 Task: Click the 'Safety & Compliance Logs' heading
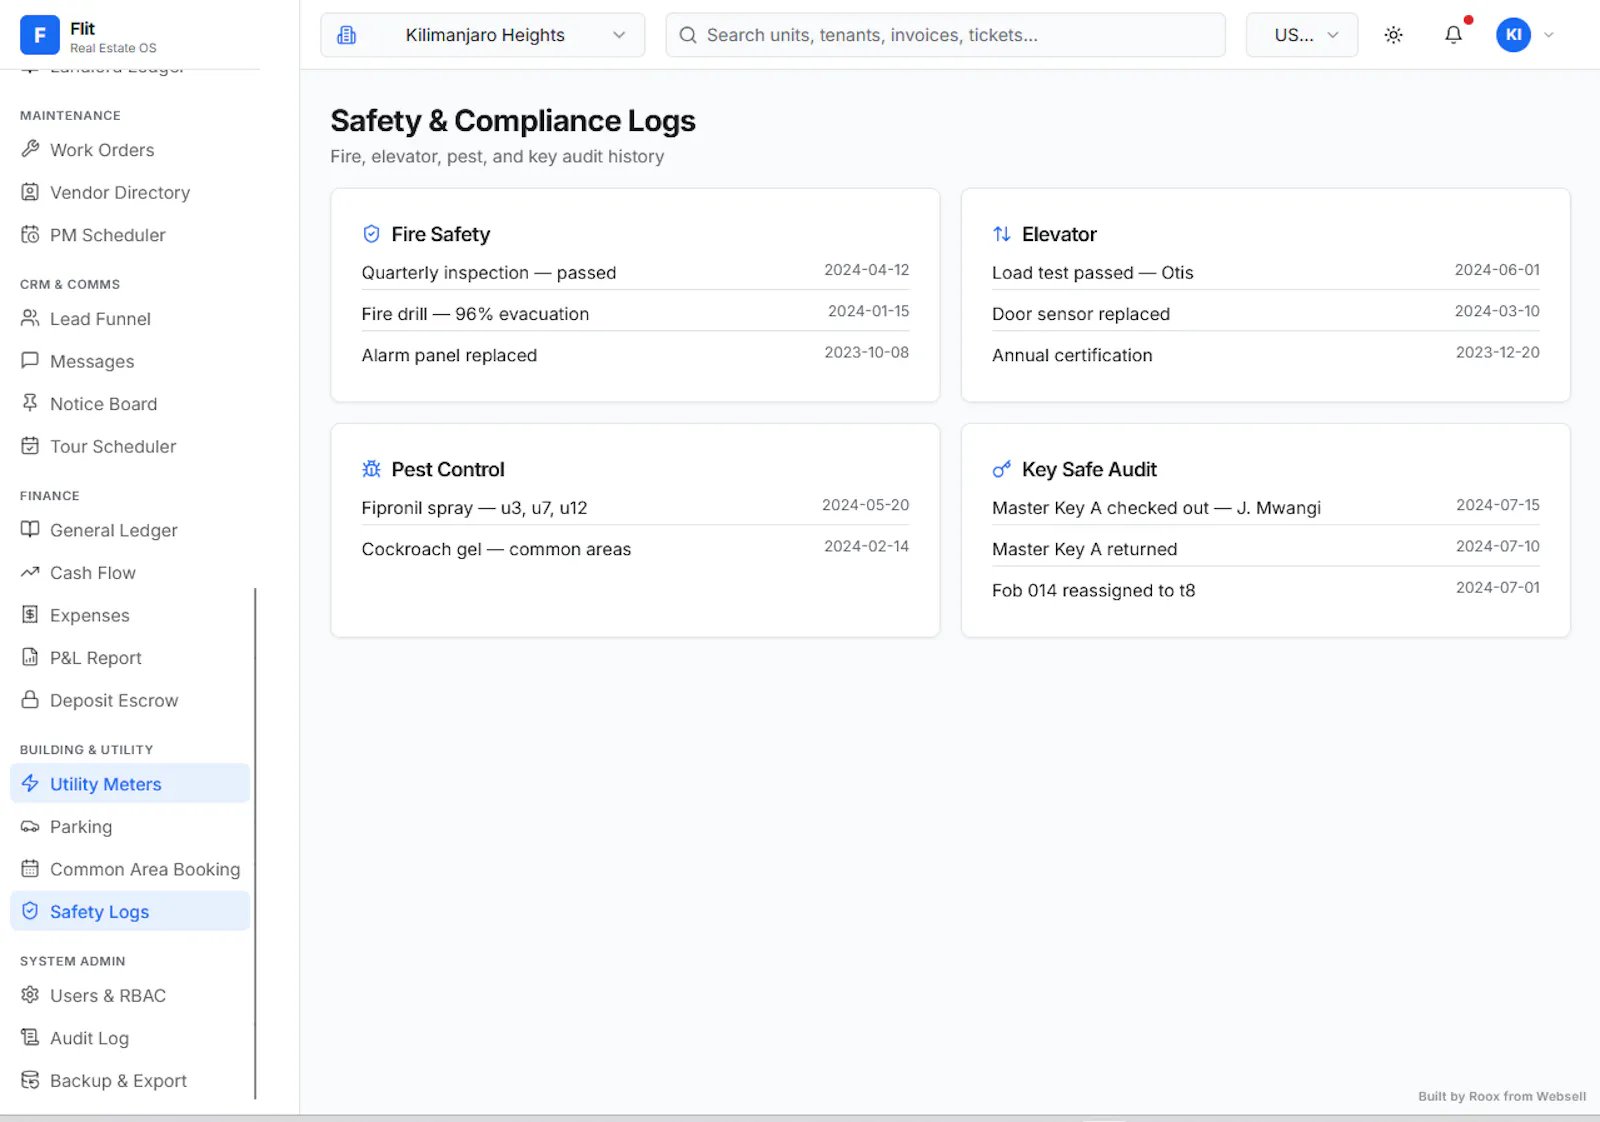click(513, 121)
